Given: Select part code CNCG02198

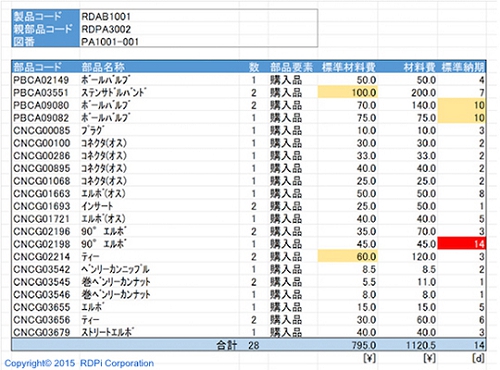Looking at the screenshot, I should pyautogui.click(x=42, y=244).
